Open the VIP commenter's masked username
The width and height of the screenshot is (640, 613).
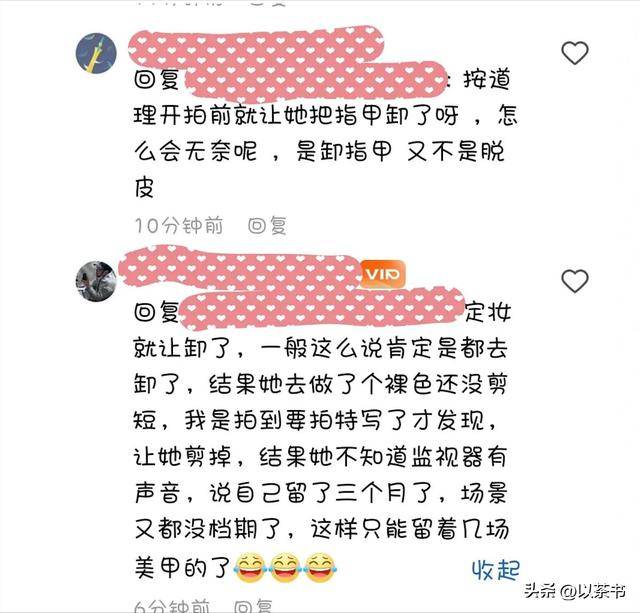point(240,268)
